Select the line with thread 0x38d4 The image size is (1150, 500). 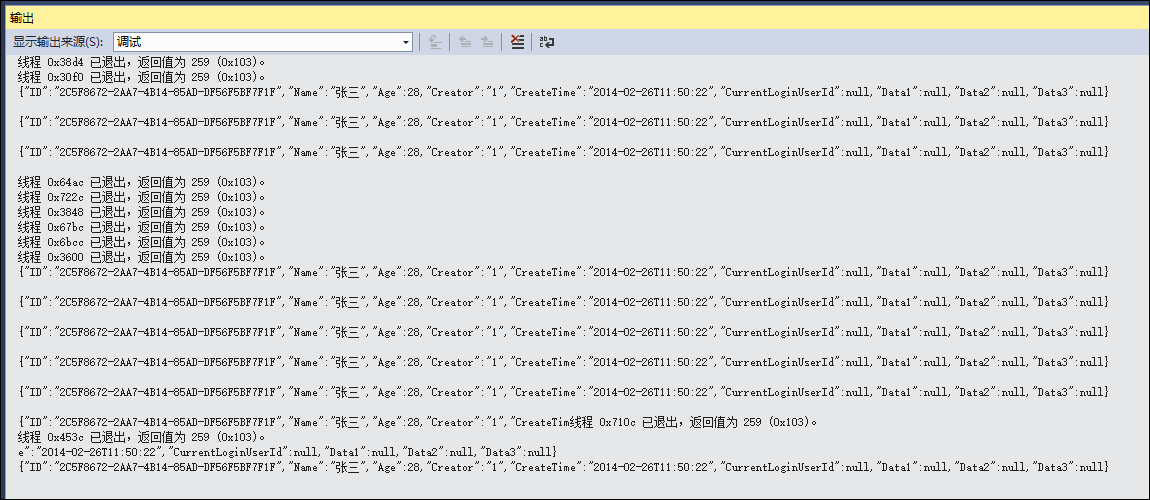point(141,62)
